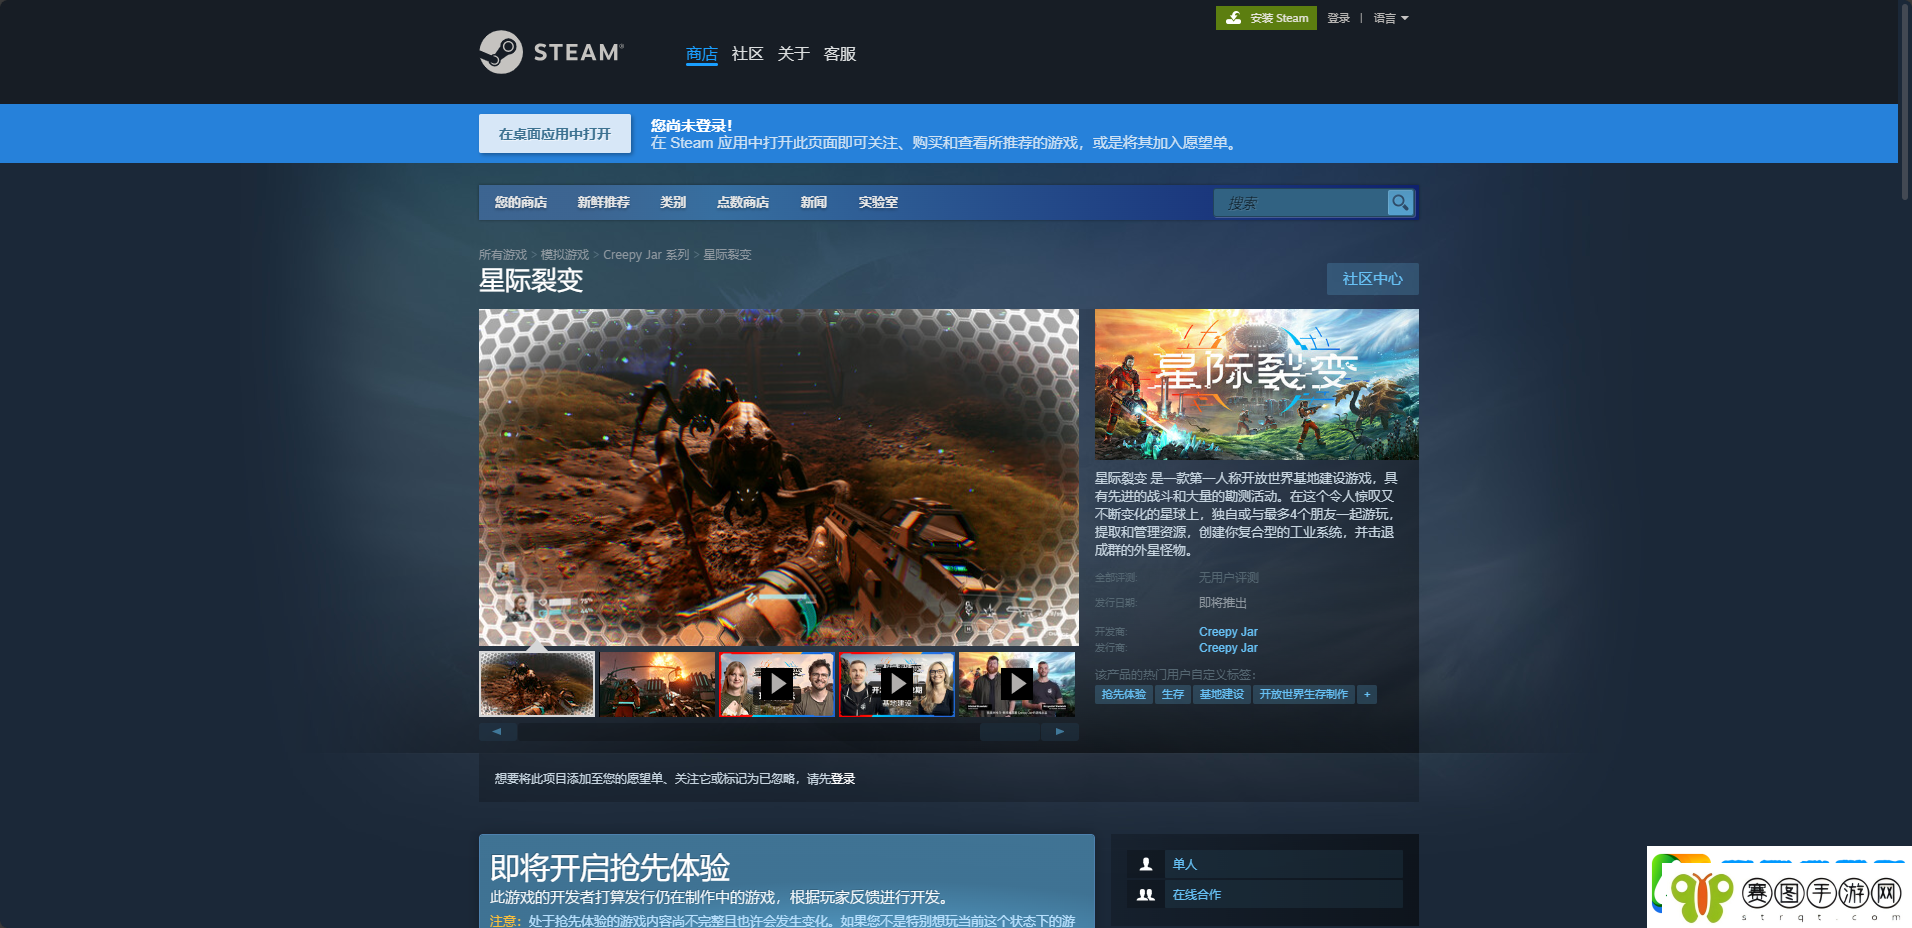This screenshot has width=1912, height=928.
Task: Click the 开放世界生存制作 tag
Action: [x=1304, y=694]
